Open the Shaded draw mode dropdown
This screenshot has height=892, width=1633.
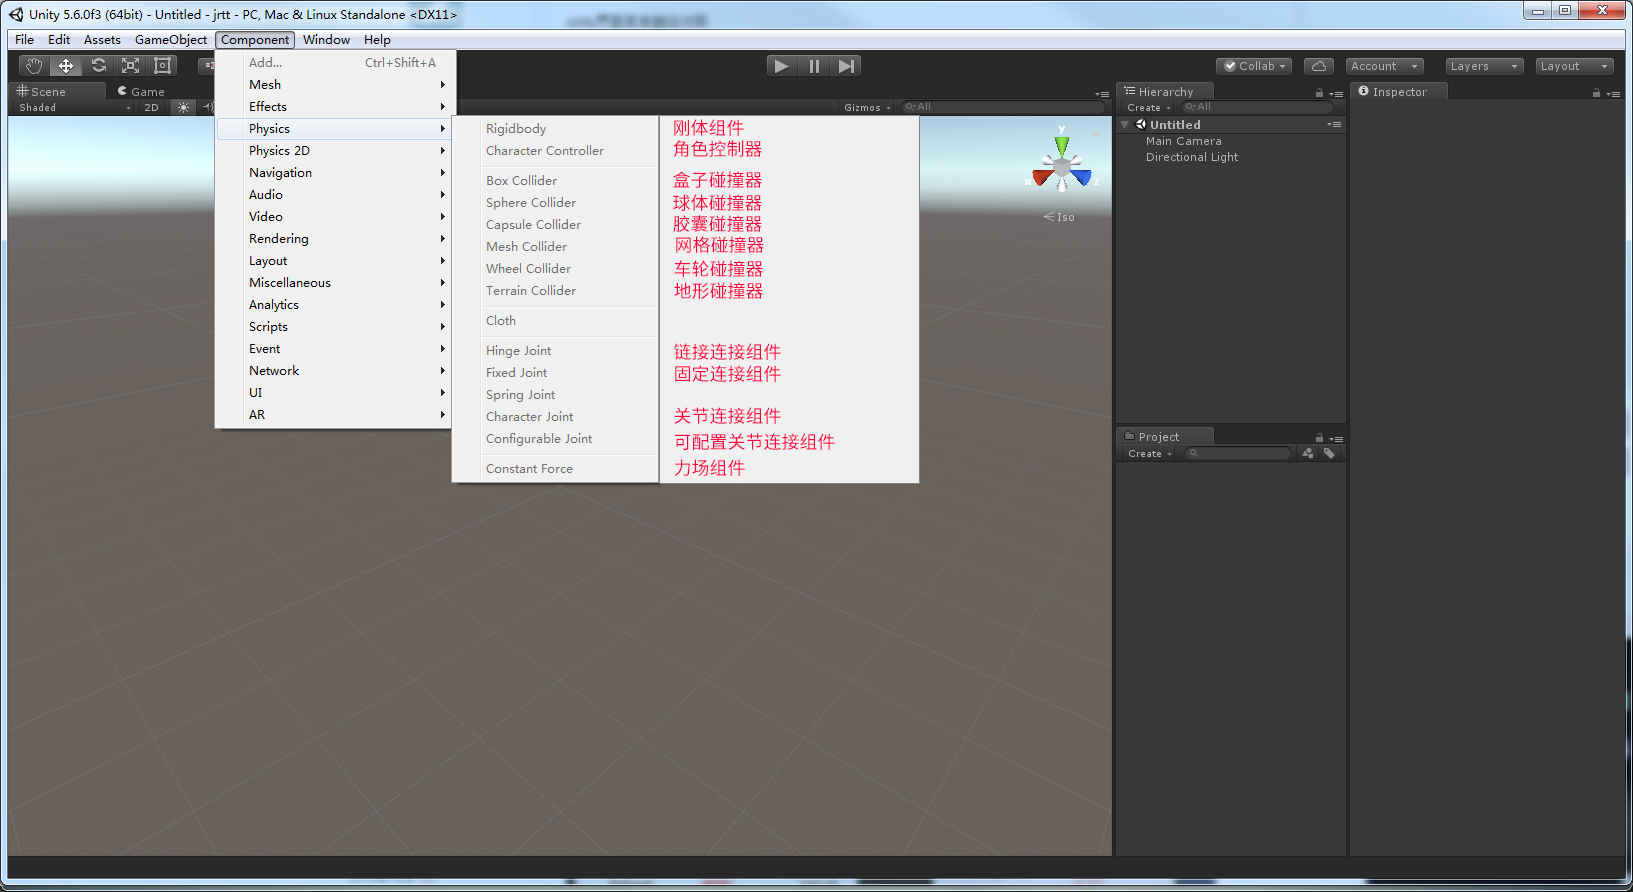pos(73,108)
